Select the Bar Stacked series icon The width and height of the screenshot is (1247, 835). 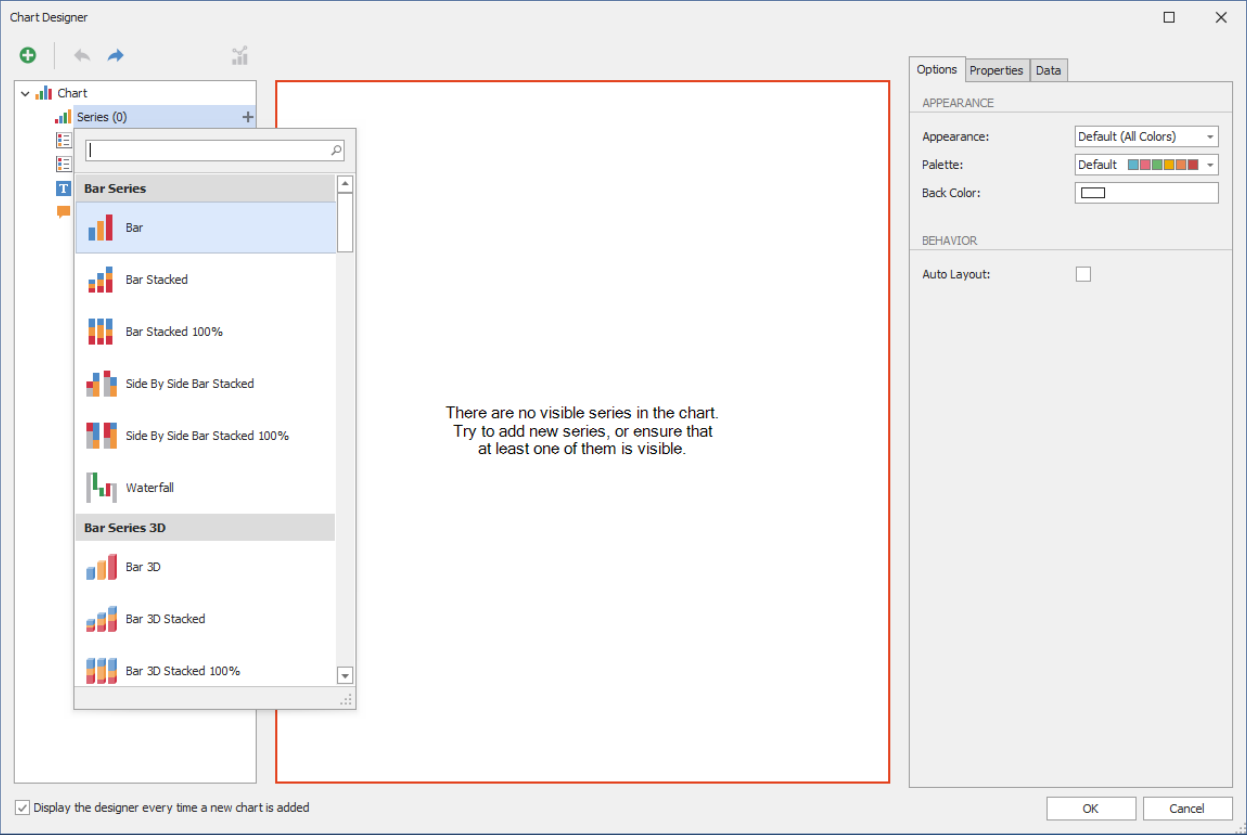(x=101, y=280)
